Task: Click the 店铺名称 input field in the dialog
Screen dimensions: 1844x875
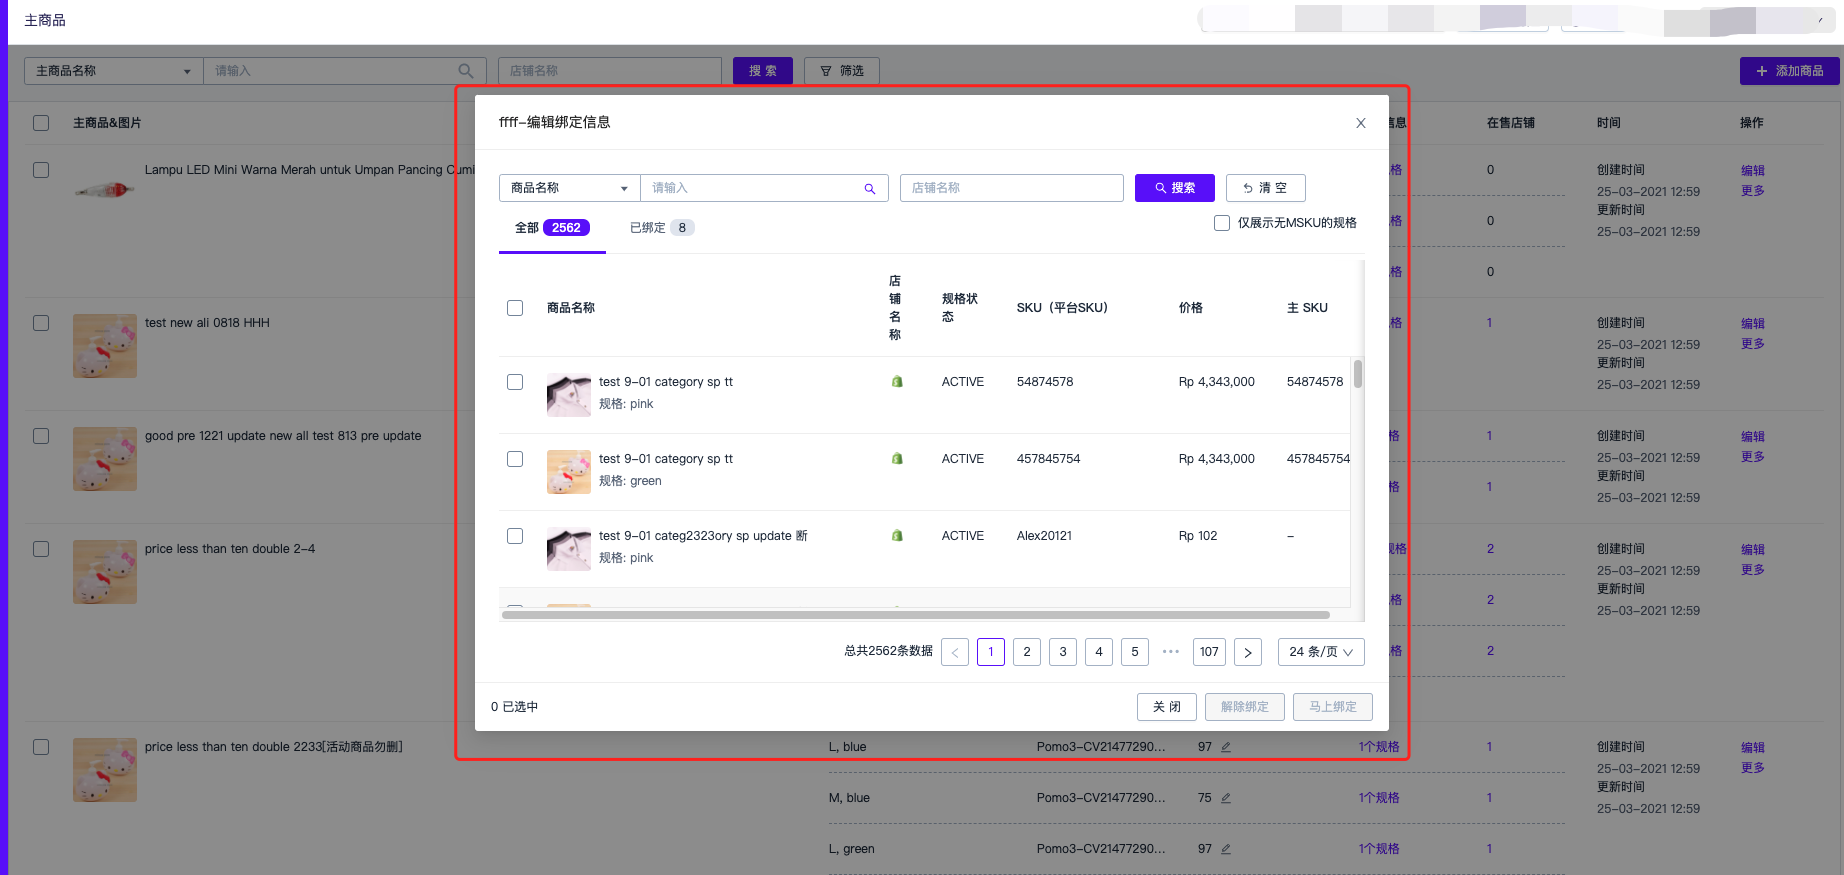Action: pos(1011,188)
